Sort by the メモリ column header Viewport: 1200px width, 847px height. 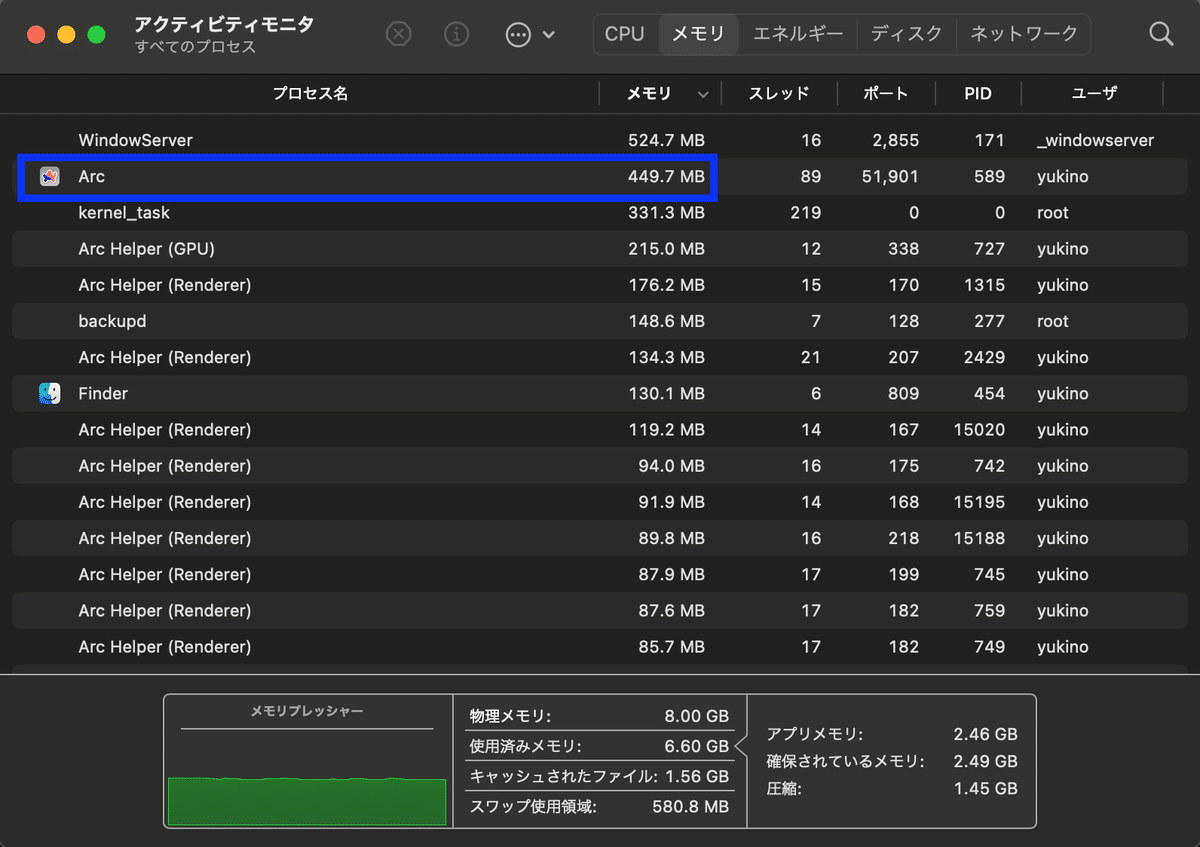649,94
